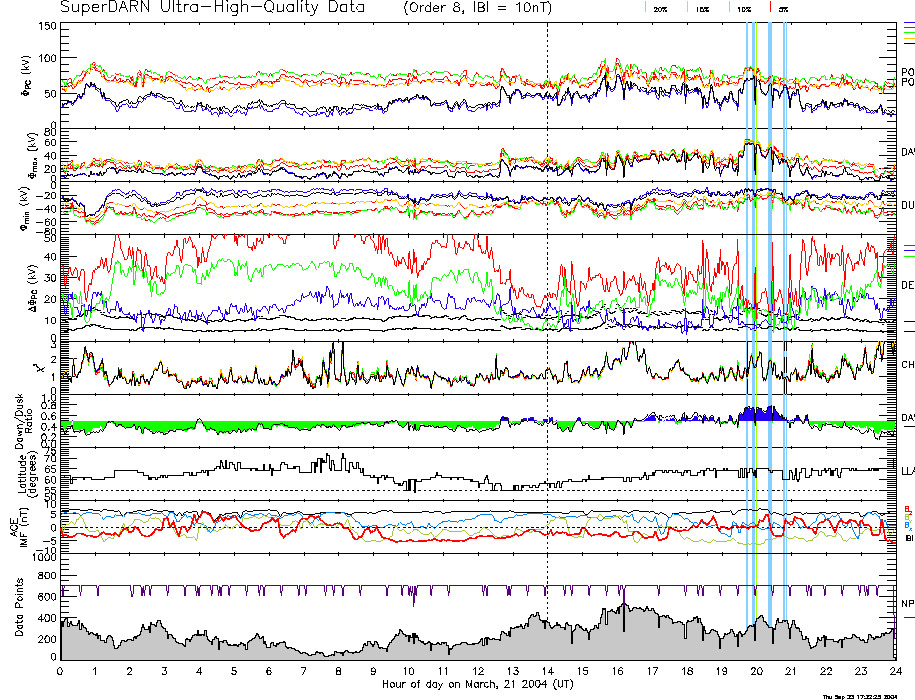Click the '1000' tick on the Data Points panel
The width and height of the screenshot is (915, 700).
click(x=44, y=557)
